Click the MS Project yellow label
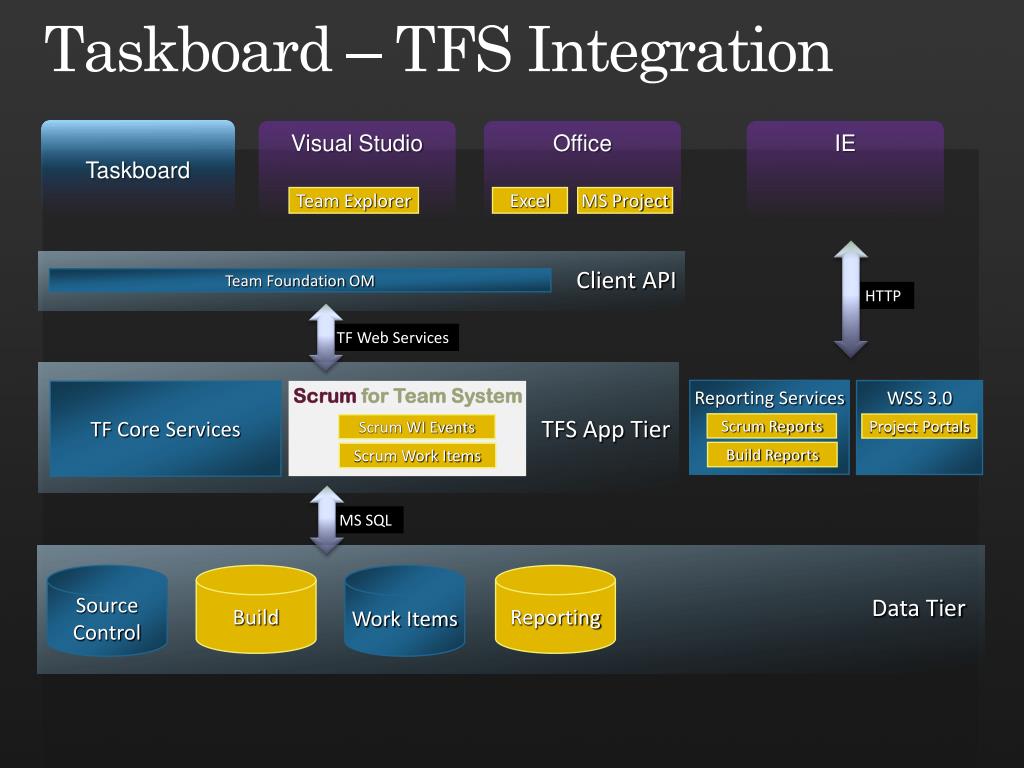Viewport: 1024px width, 768px height. (625, 200)
